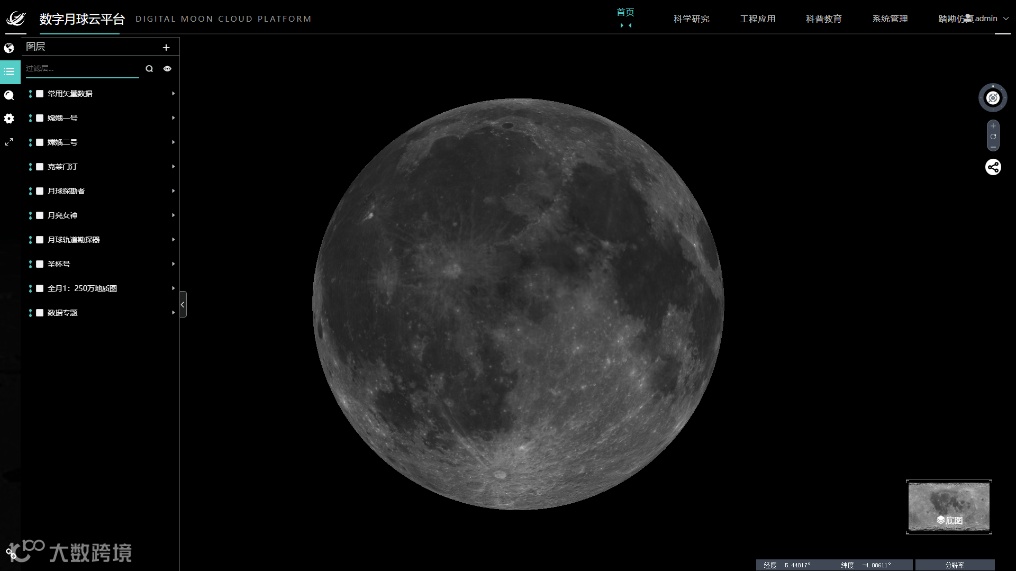Expand the 数据专题 layer group
Screen dimensions: 1016x571
coord(173,312)
